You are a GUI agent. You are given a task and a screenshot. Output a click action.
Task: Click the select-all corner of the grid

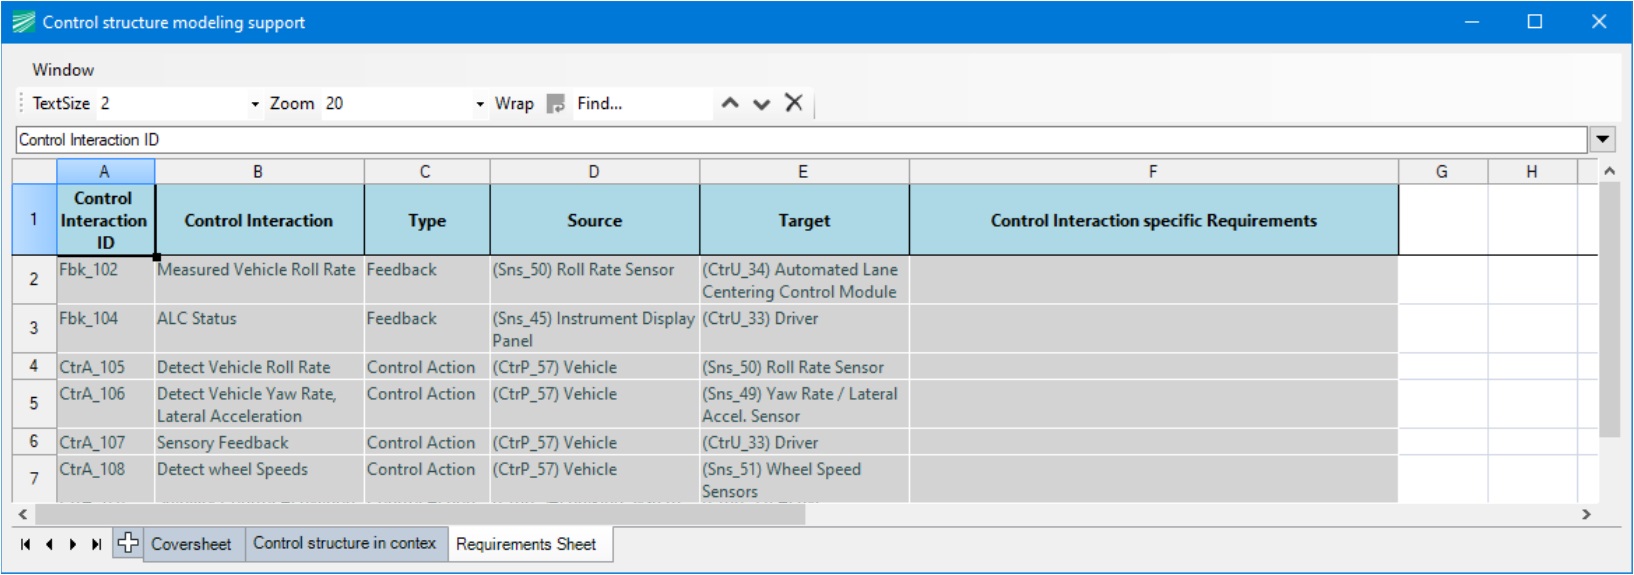(34, 172)
